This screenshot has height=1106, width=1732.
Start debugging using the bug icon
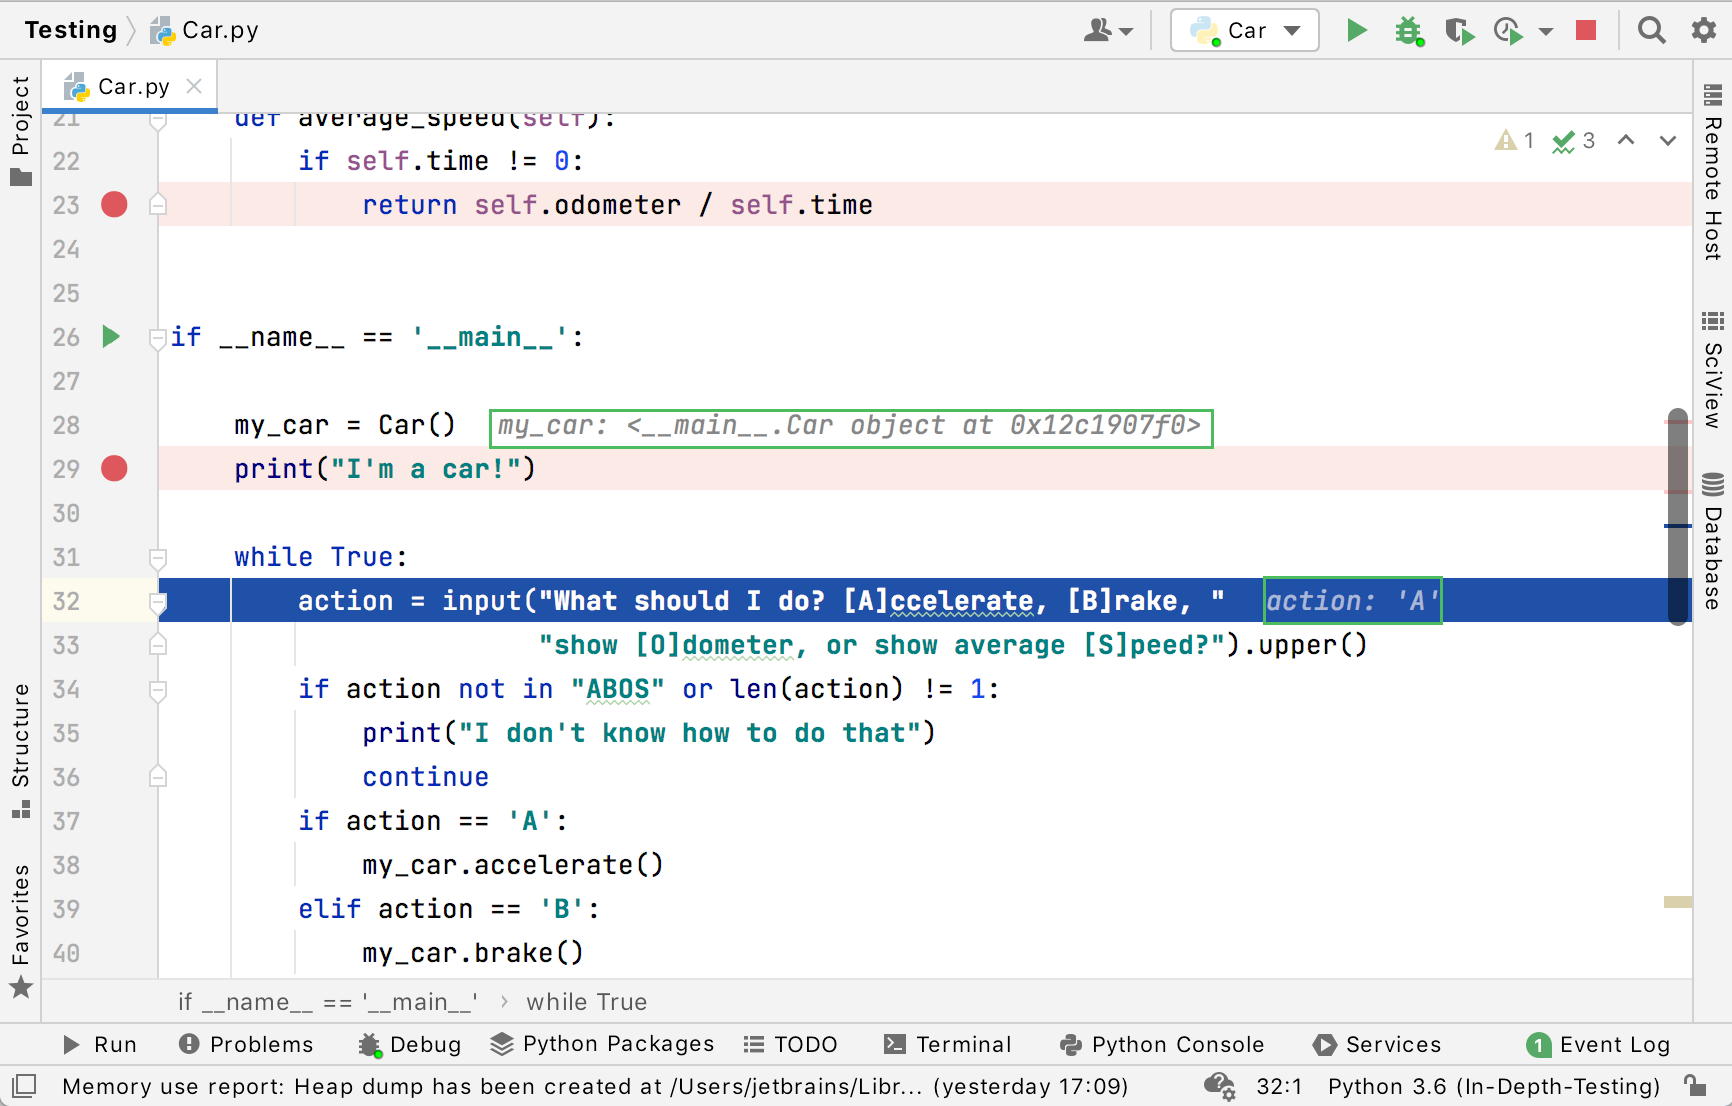(x=1408, y=30)
